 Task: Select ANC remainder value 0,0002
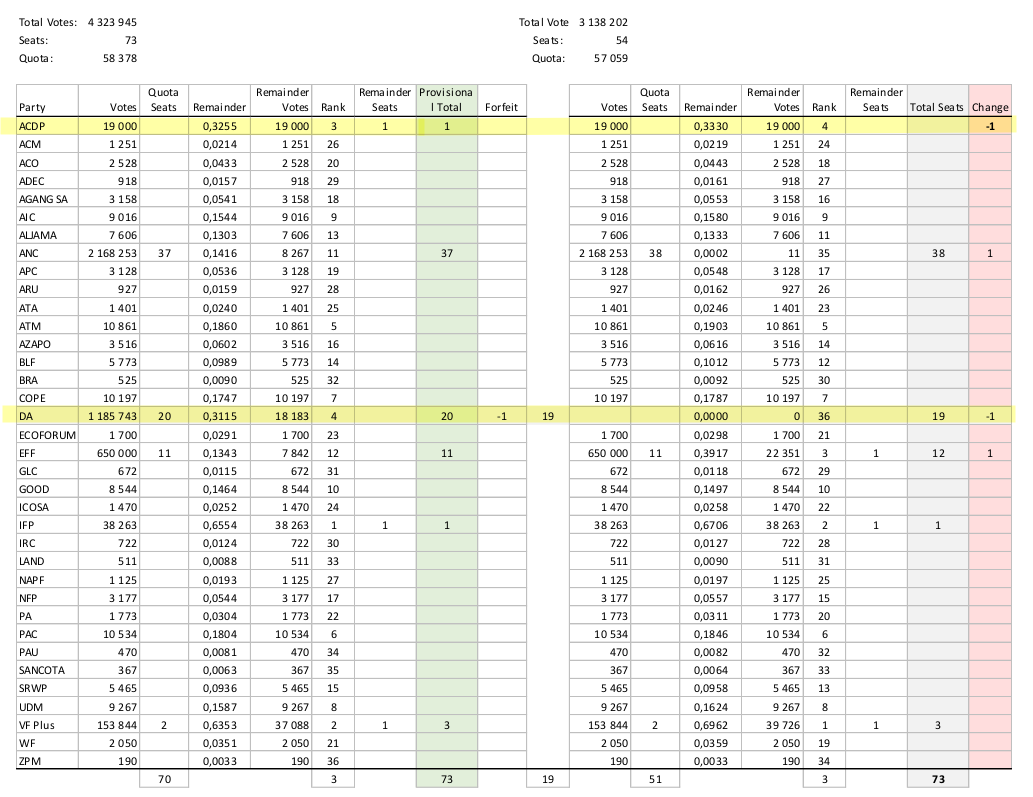click(710, 253)
